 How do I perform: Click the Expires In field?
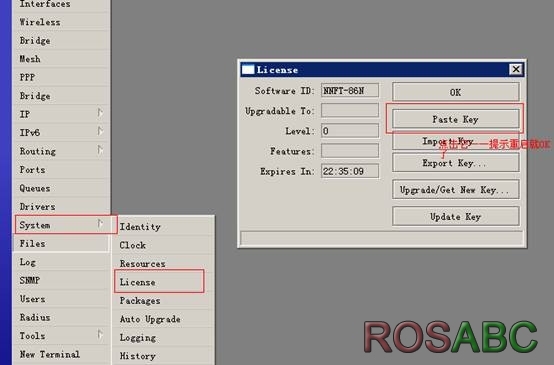350,171
